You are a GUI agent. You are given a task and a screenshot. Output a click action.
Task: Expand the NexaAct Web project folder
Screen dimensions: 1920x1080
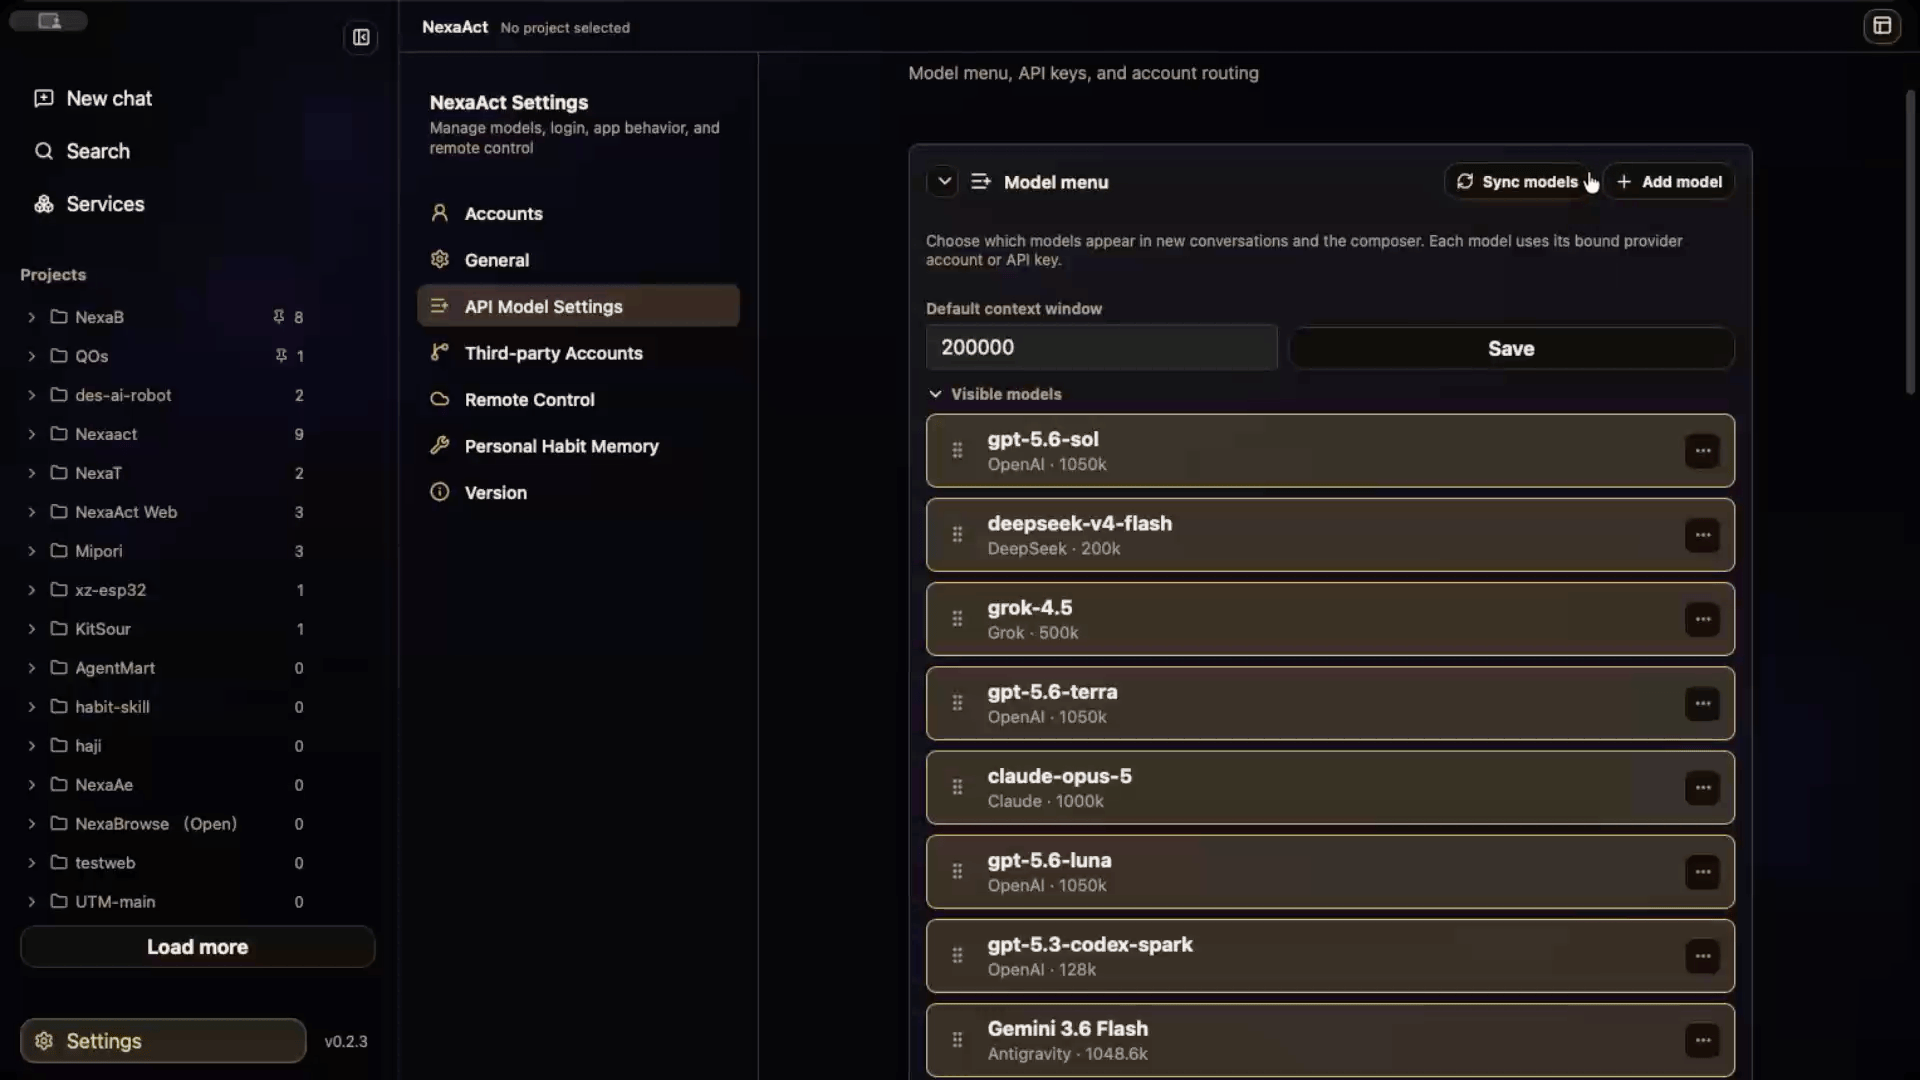tap(31, 512)
